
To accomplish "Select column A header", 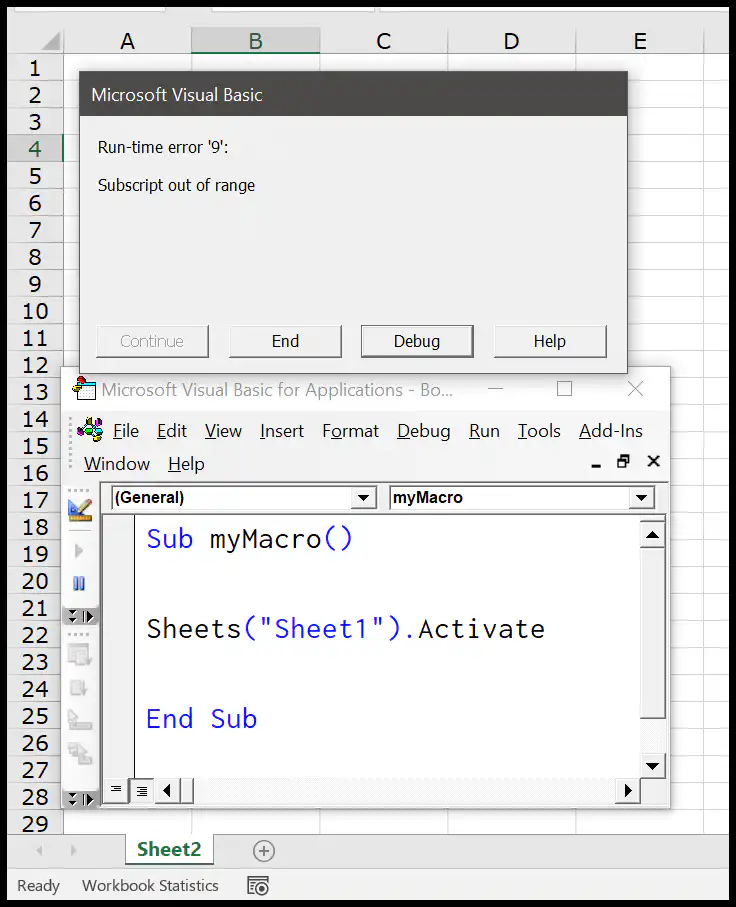I will click(x=127, y=41).
